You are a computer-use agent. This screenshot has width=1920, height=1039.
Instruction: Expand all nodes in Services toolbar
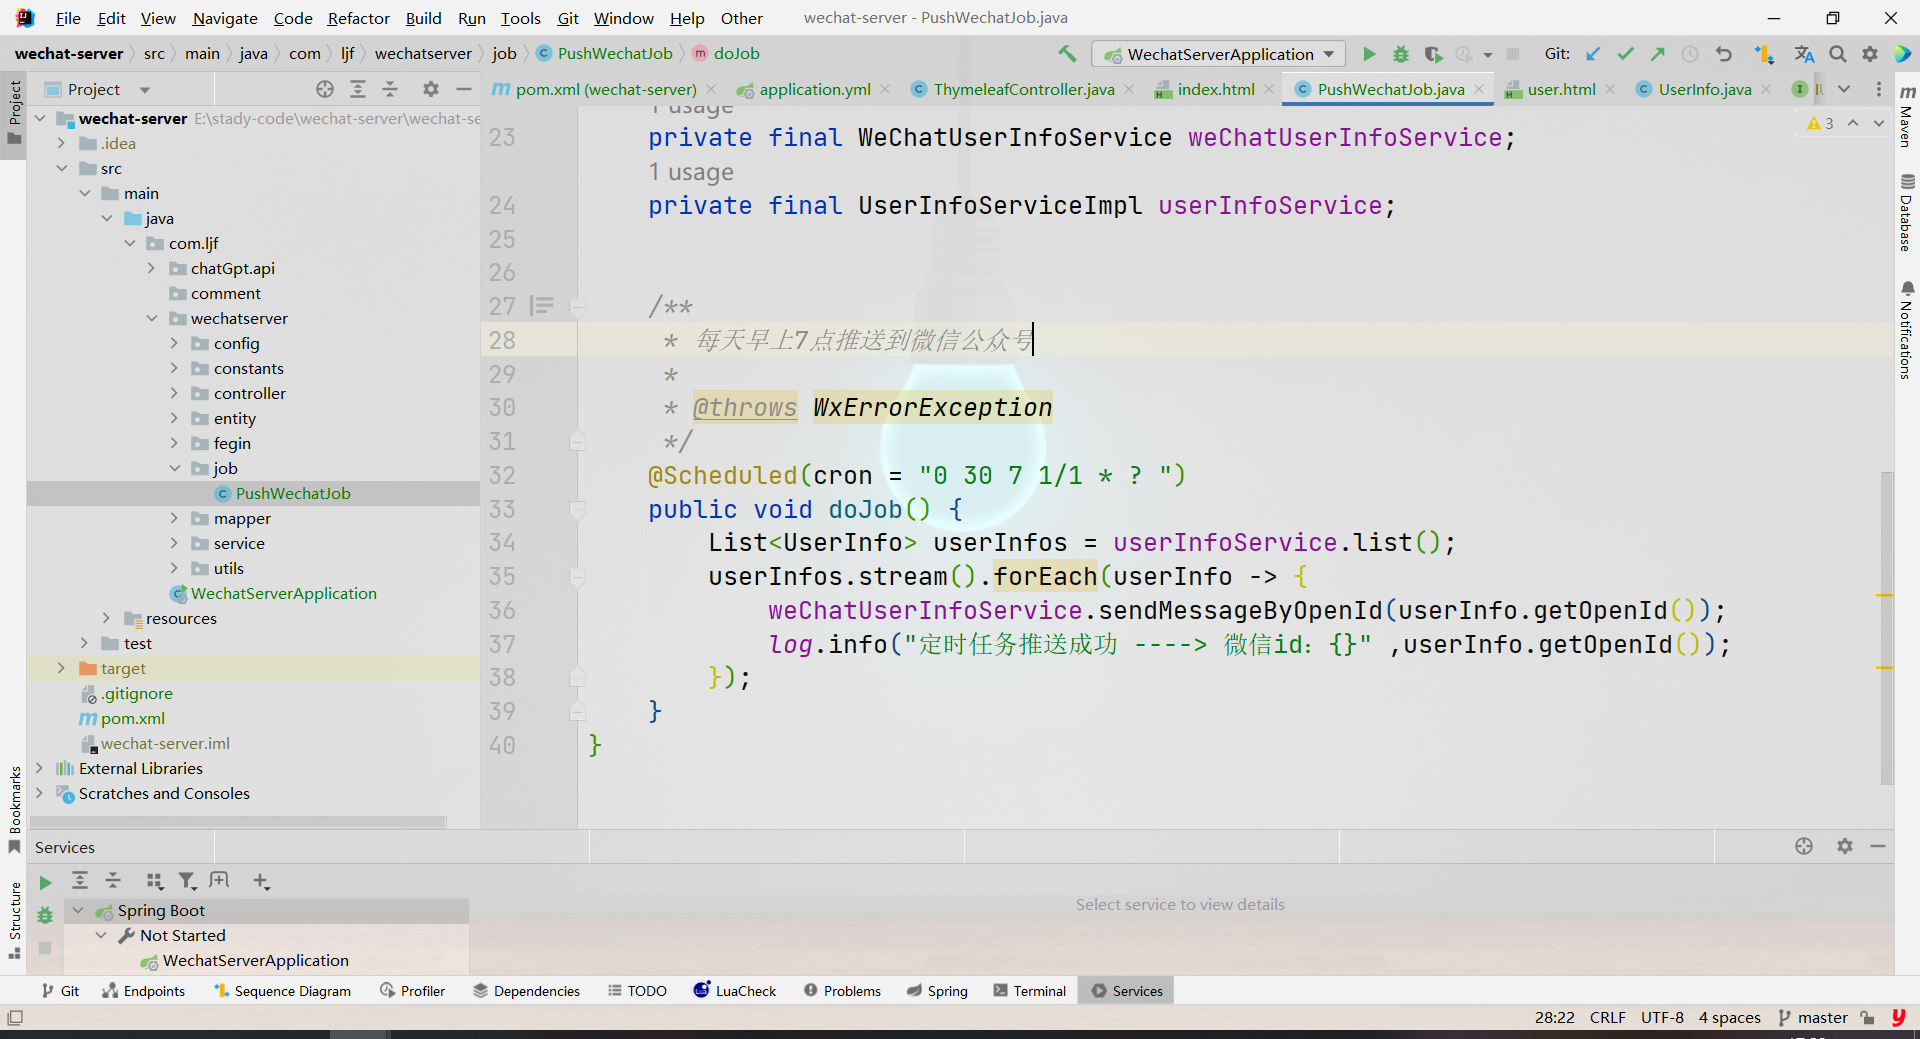tap(80, 880)
